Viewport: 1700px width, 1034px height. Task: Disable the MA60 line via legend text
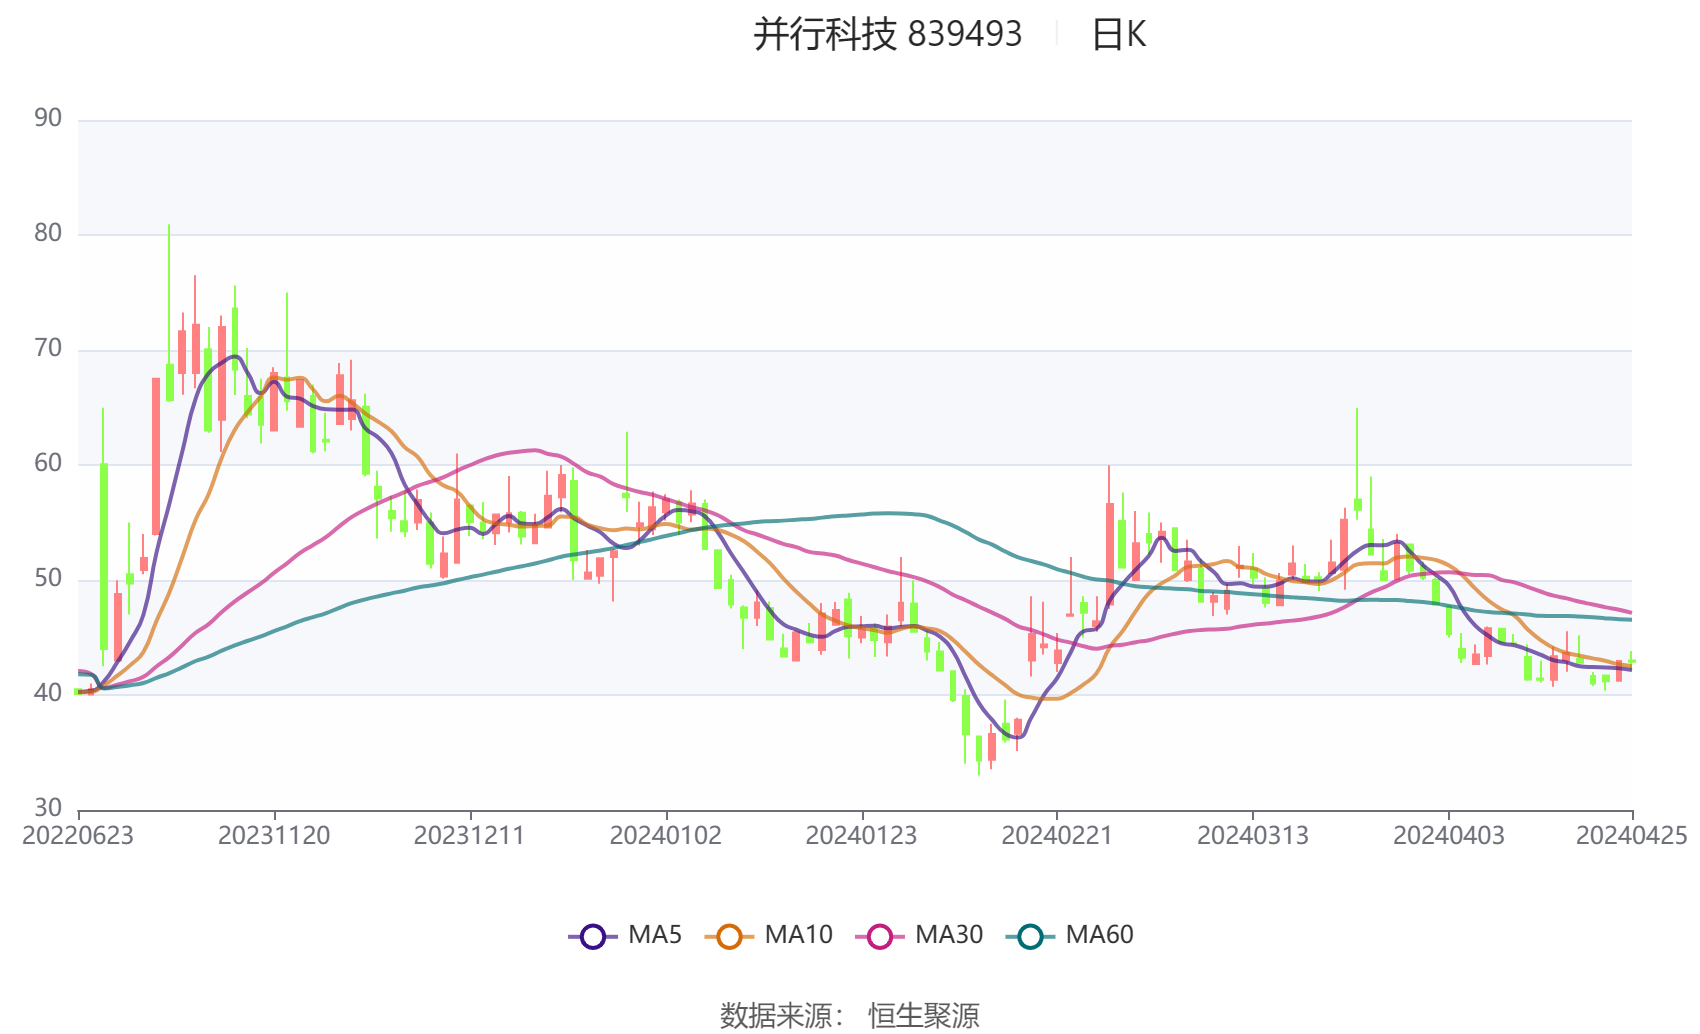[1099, 935]
